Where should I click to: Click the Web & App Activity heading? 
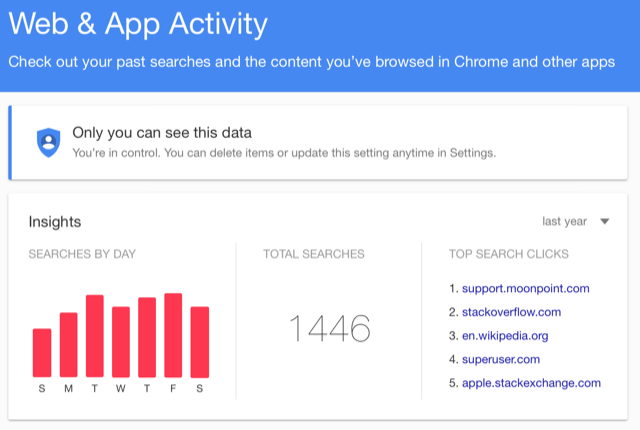(x=138, y=24)
